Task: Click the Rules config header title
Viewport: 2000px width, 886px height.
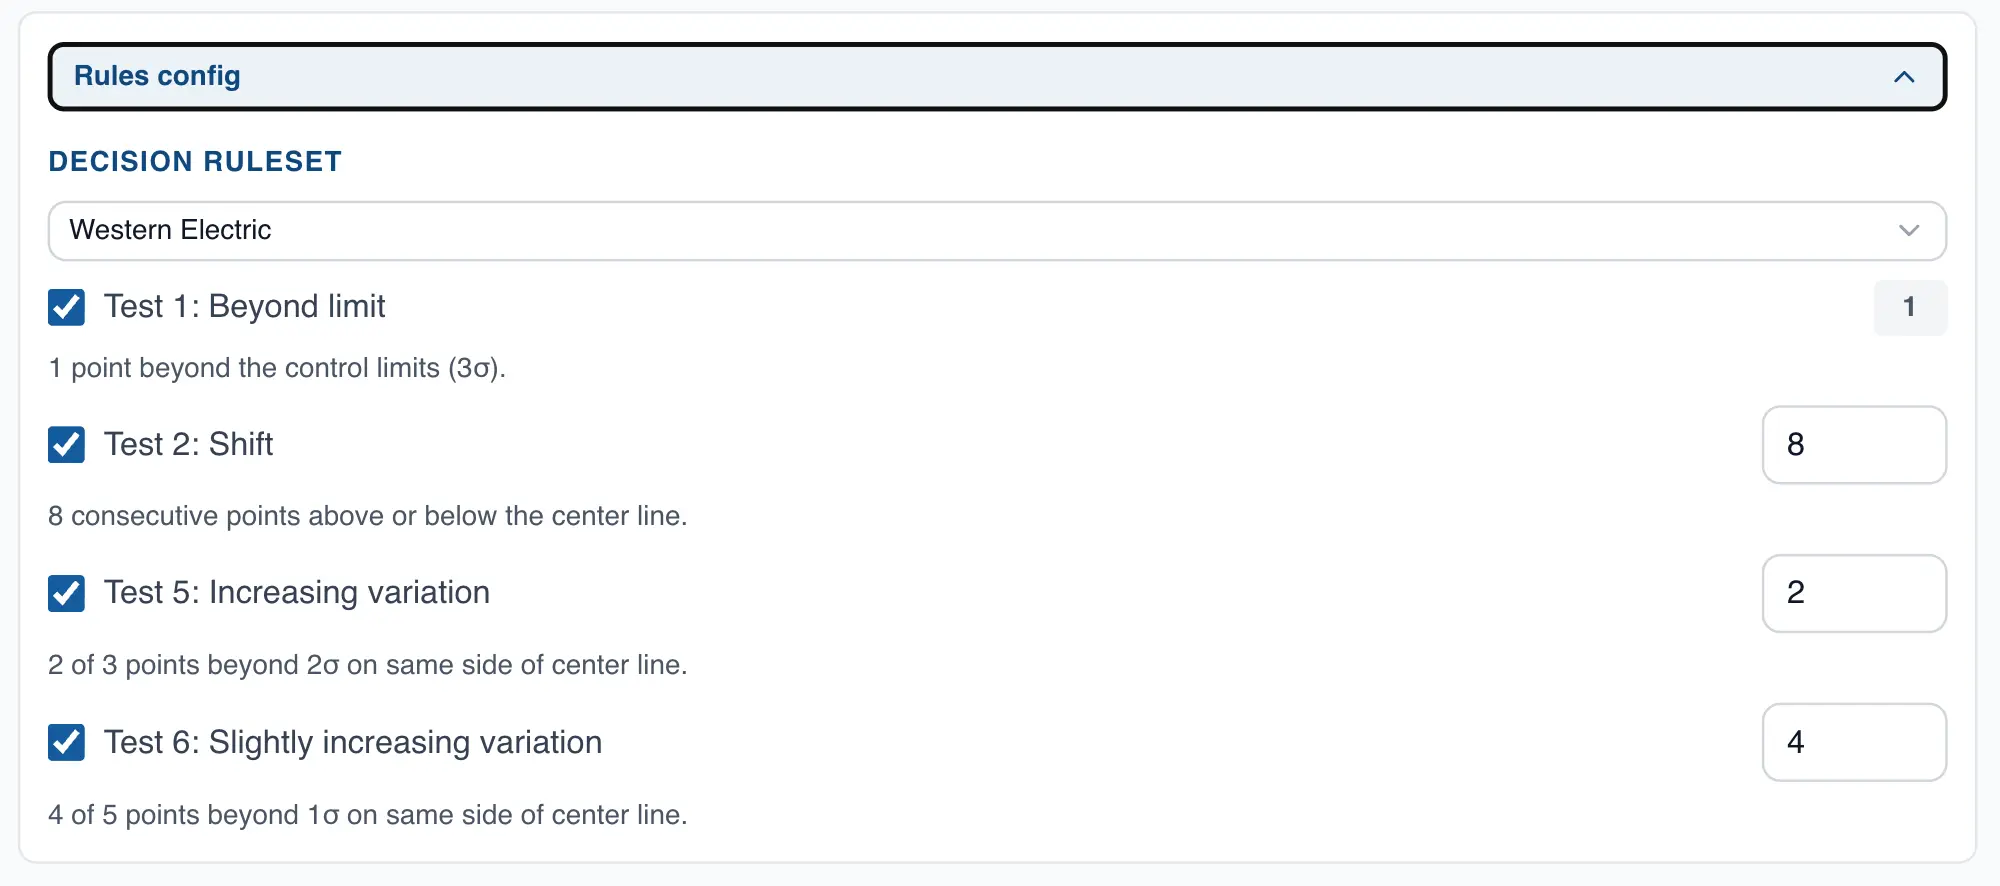Action: point(157,76)
